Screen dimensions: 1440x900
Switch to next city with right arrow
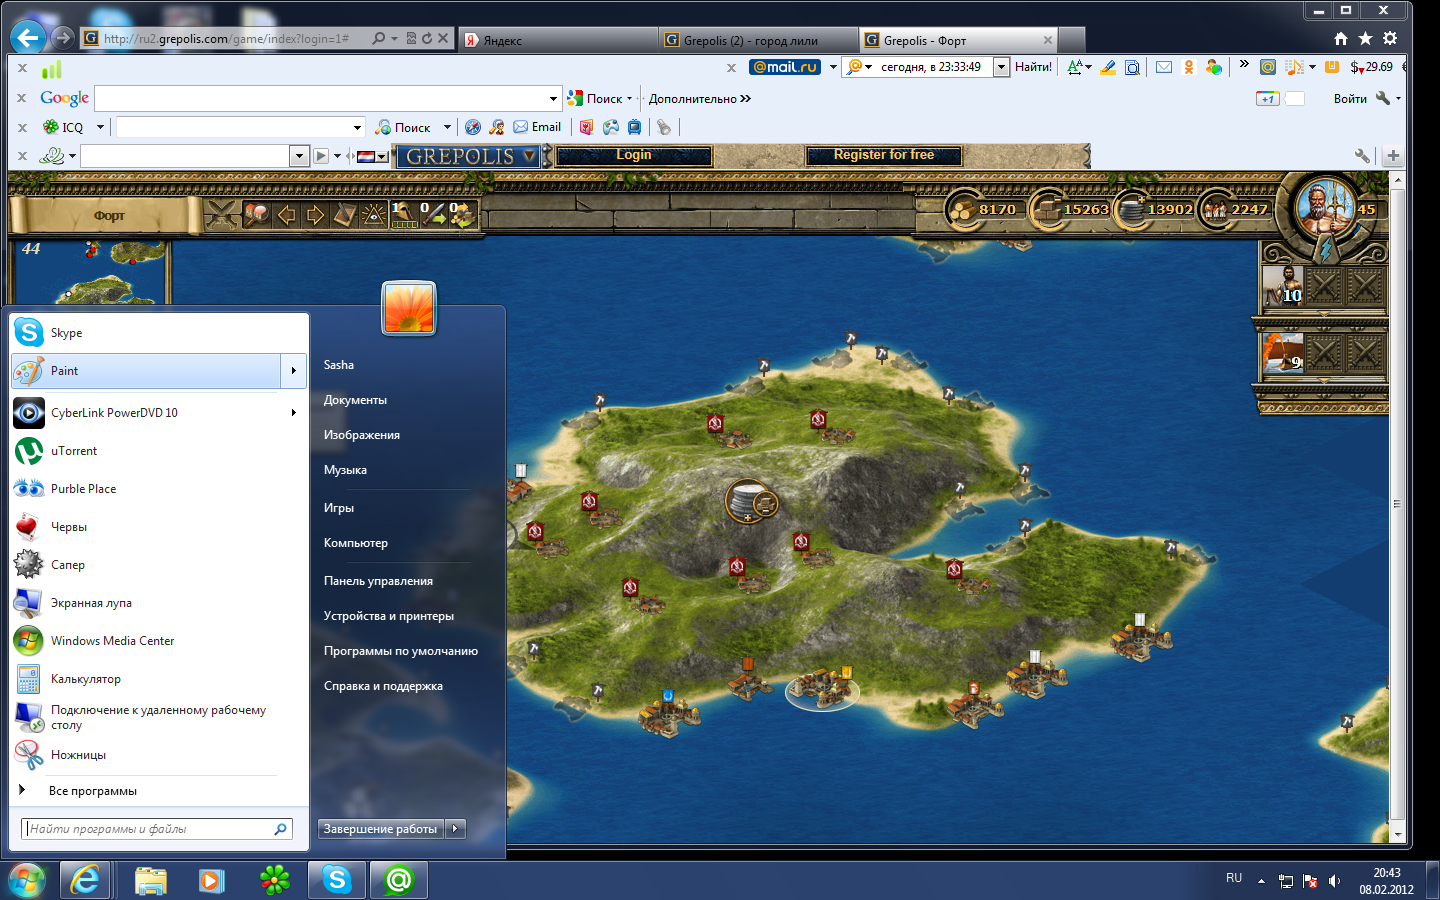pos(315,215)
